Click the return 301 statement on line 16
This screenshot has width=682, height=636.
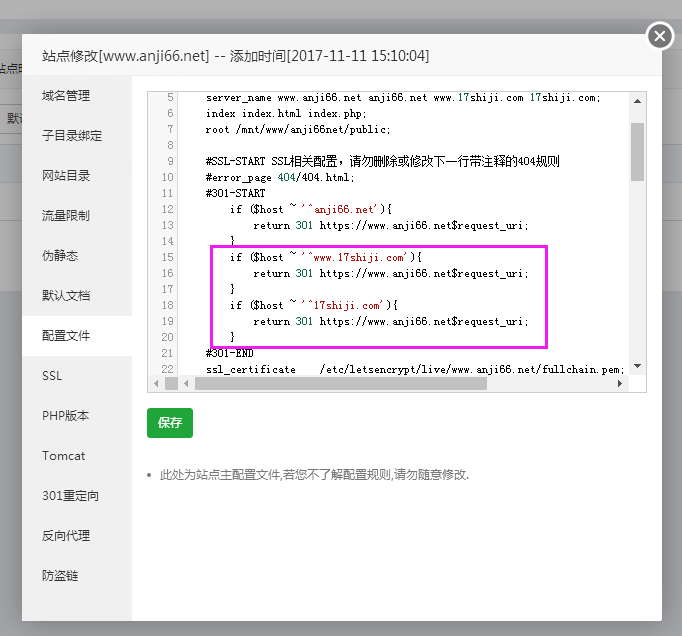pos(391,274)
